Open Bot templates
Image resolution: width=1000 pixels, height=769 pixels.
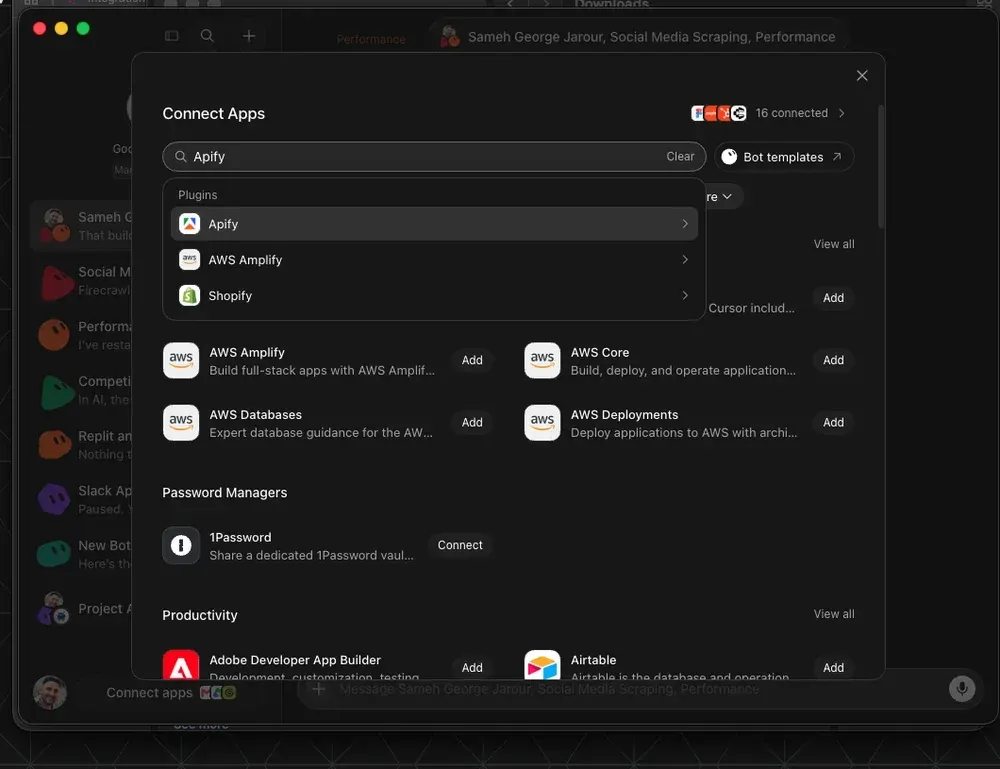pos(783,157)
